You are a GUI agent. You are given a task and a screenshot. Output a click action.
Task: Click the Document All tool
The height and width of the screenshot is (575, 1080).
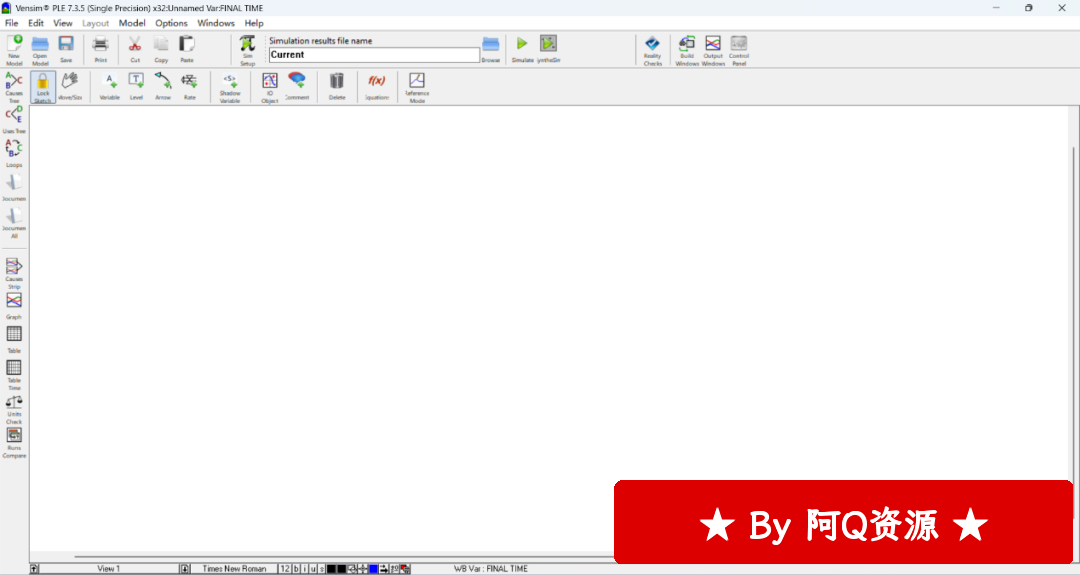tap(14, 223)
